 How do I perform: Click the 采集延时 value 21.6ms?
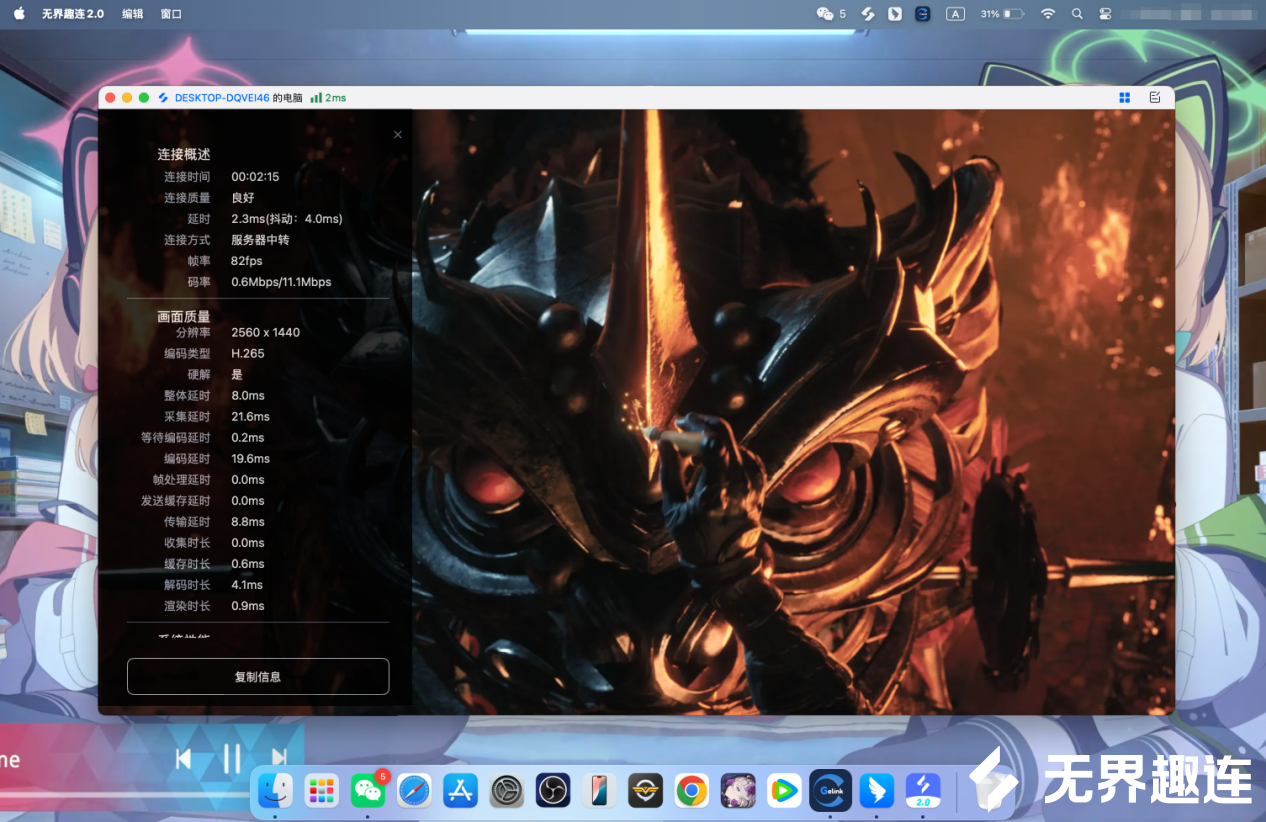click(x=251, y=417)
